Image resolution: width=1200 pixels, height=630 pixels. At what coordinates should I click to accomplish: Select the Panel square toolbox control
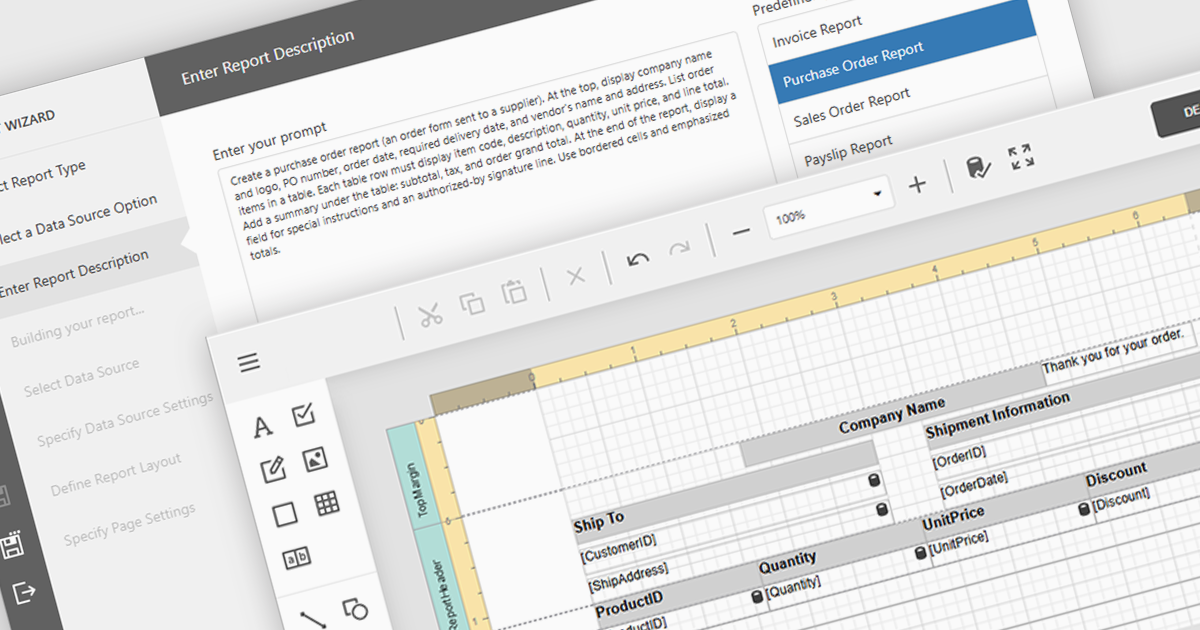coord(285,514)
